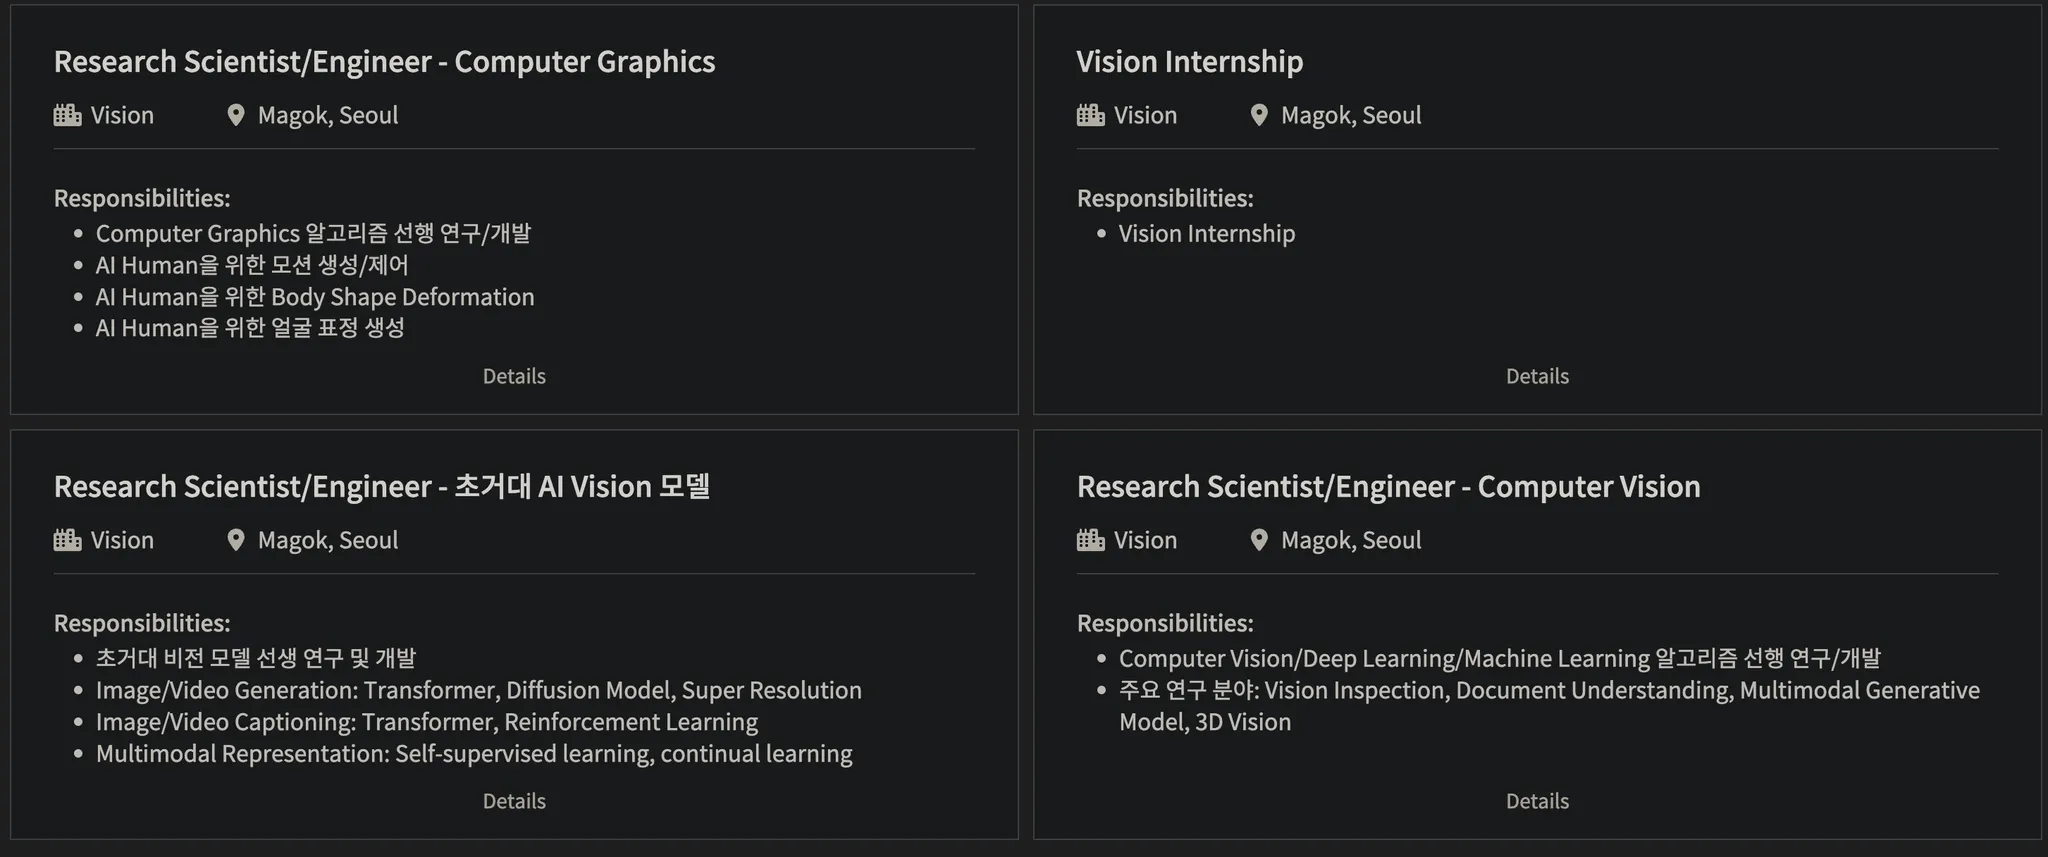Click the 초거대 AI Vision 모델 job heading

click(382, 487)
